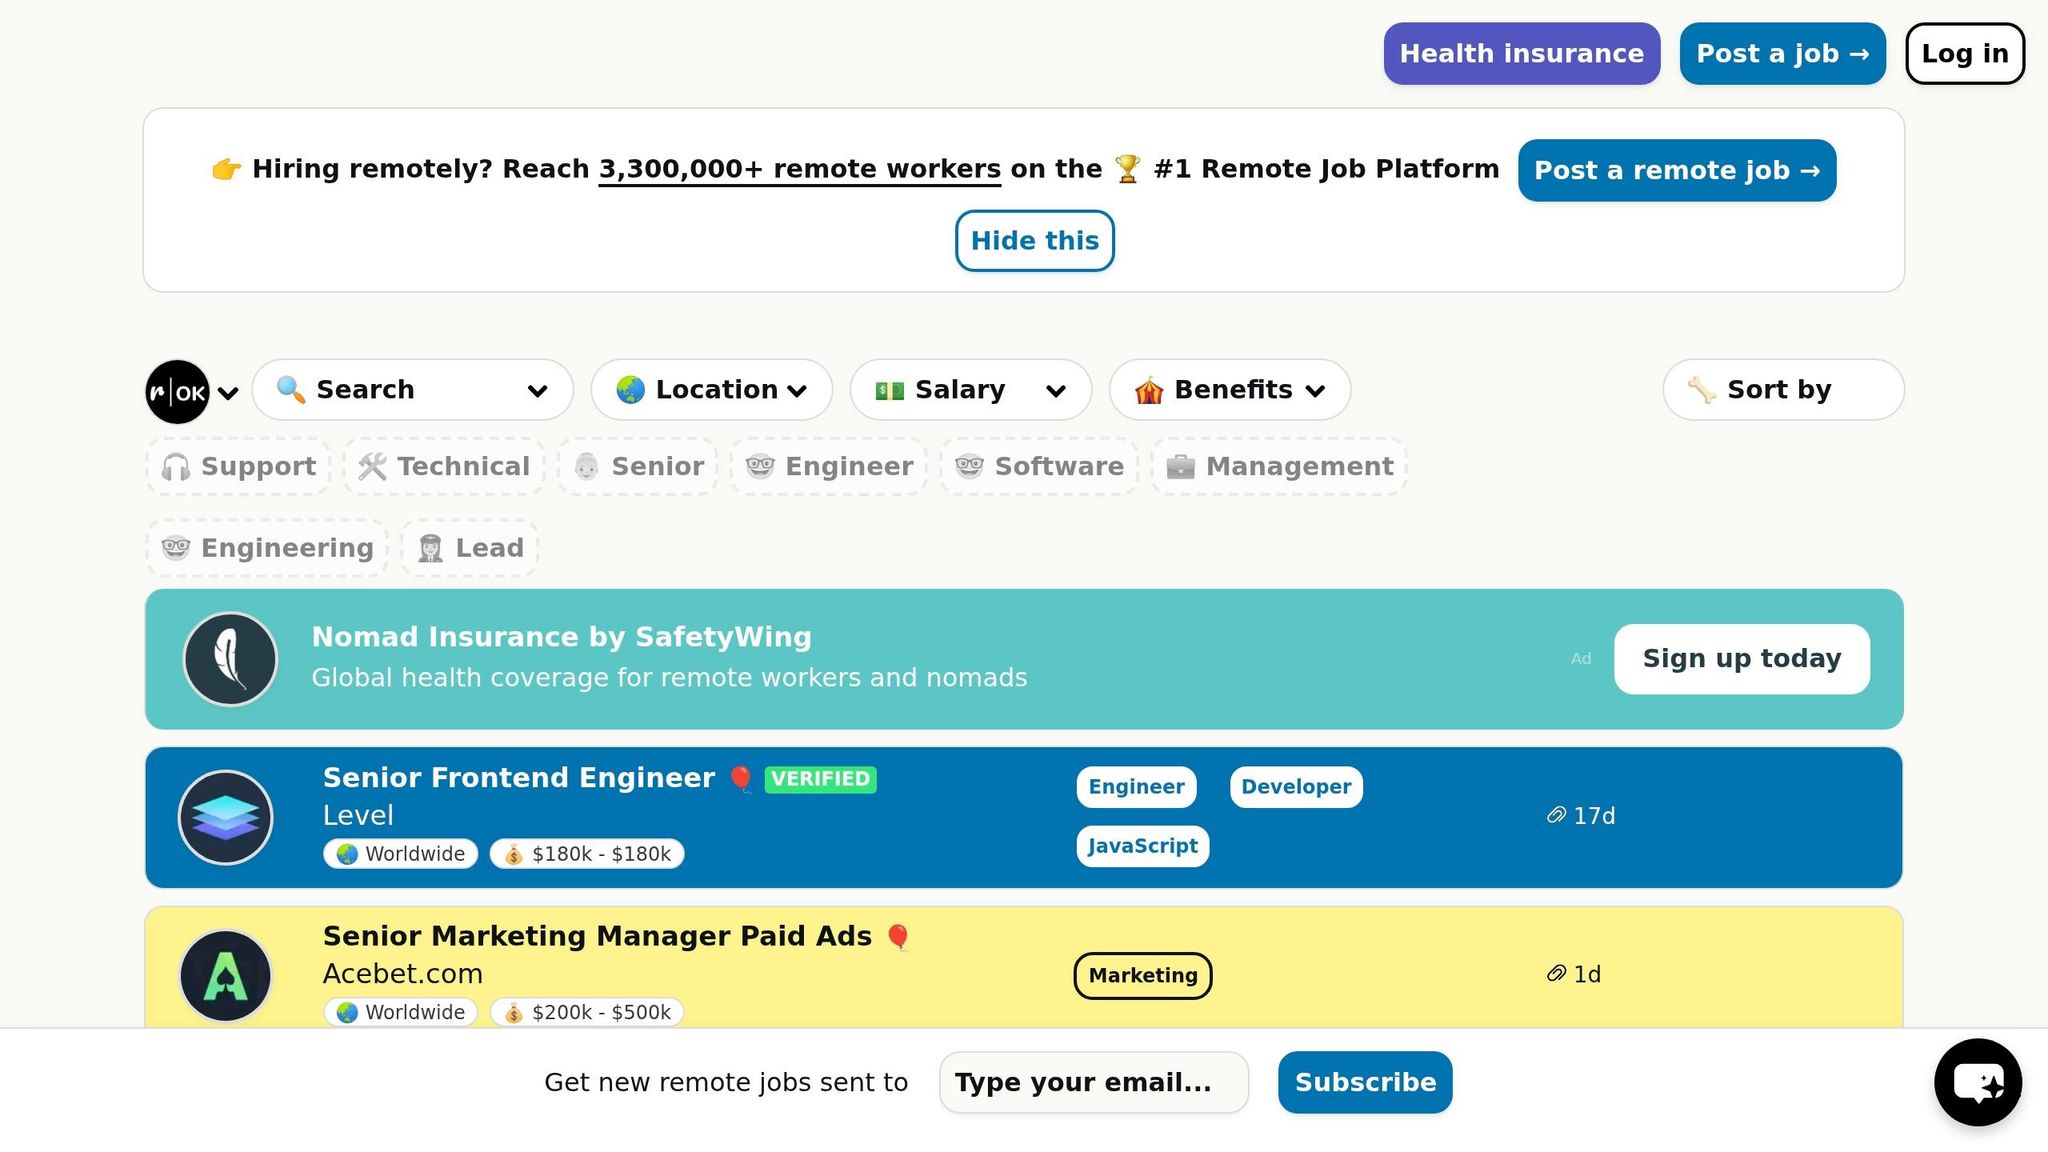
Task: Open the chat bubble widget icon
Action: click(1977, 1082)
